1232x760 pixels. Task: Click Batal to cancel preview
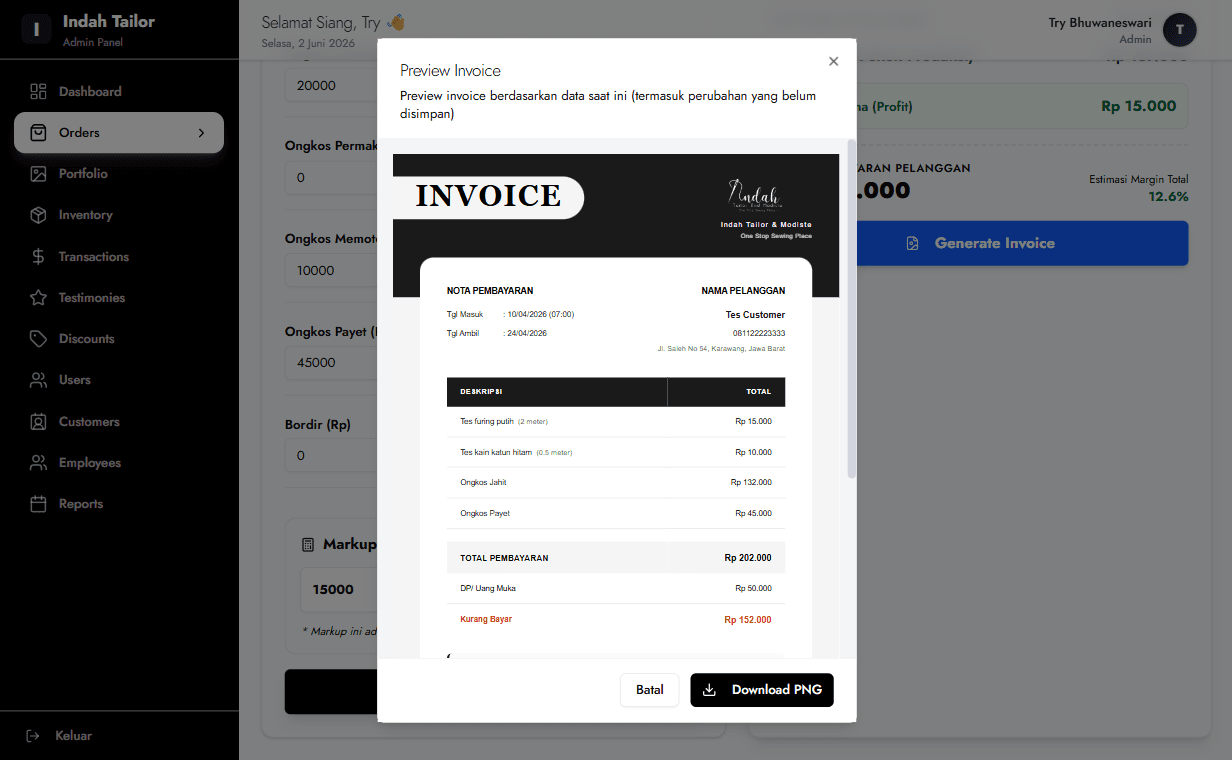pyautogui.click(x=650, y=690)
